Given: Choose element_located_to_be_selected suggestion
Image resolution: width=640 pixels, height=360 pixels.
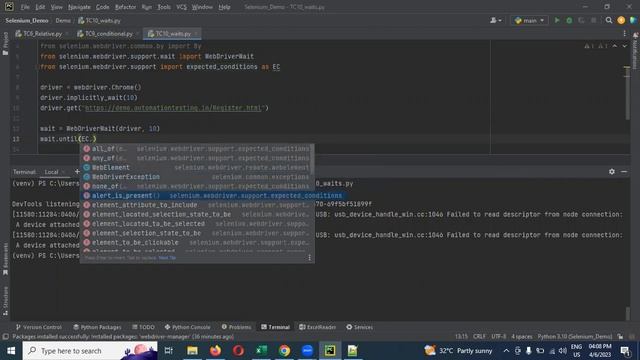Looking at the screenshot, I should 197,224.
